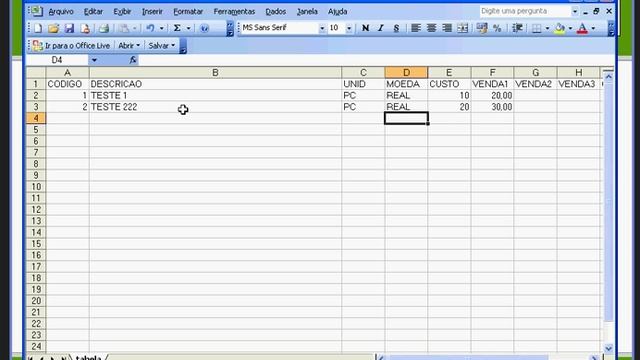
Task: Open the borders style dropdown arrow
Action: (x=547, y=28)
